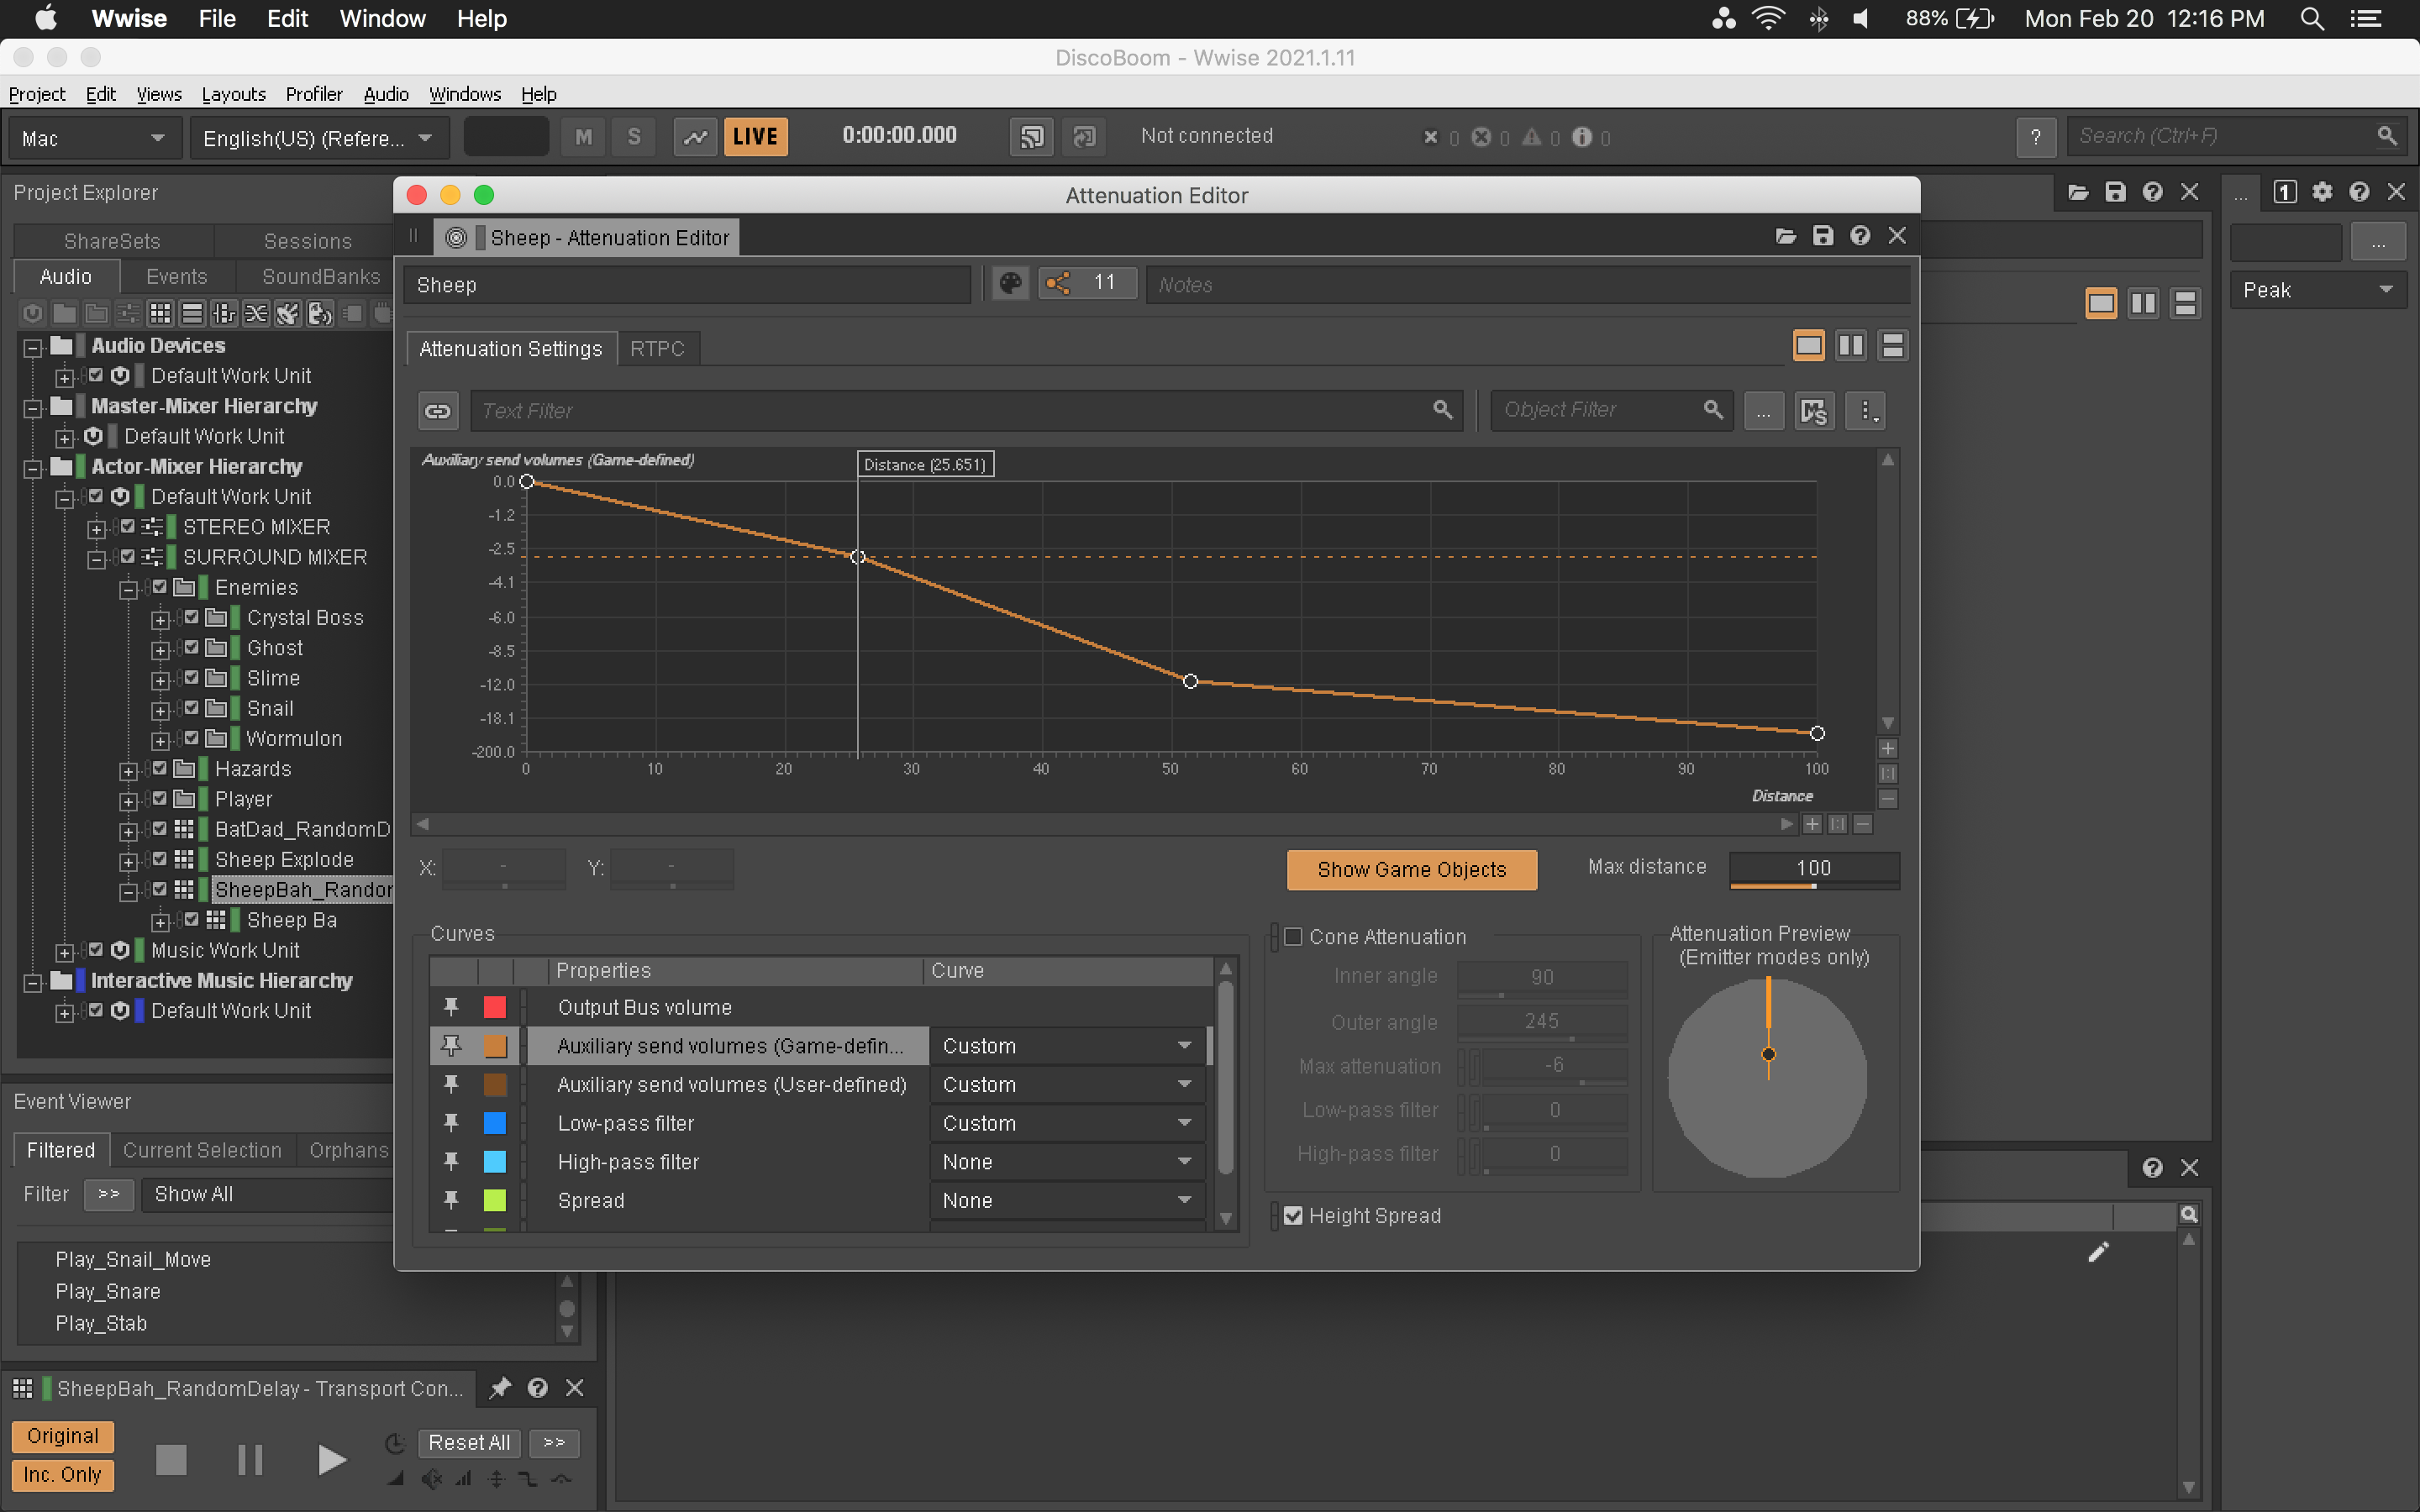2420x1512 pixels.
Task: Open the Layouts menu
Action: [x=233, y=94]
